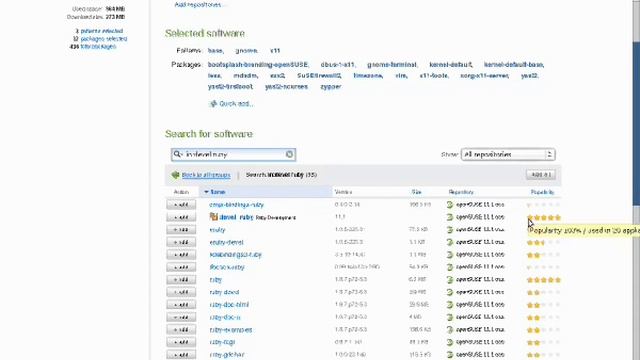Open the zypper package link

pyautogui.click(x=331, y=87)
